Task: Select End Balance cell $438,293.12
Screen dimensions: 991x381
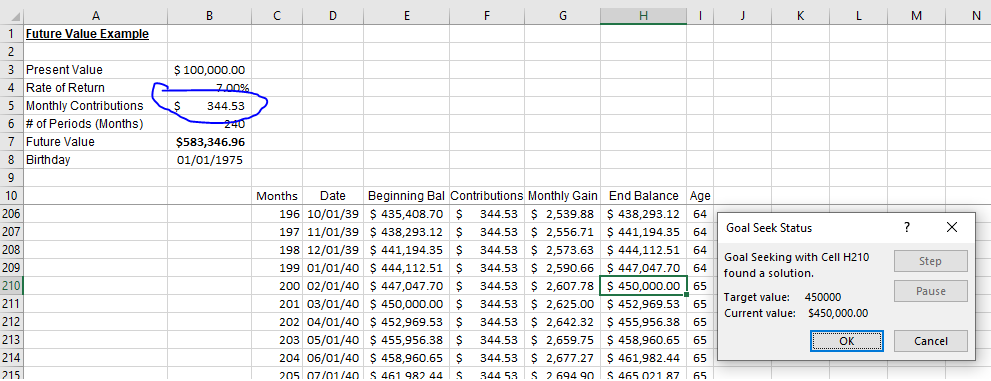Action: (x=643, y=214)
